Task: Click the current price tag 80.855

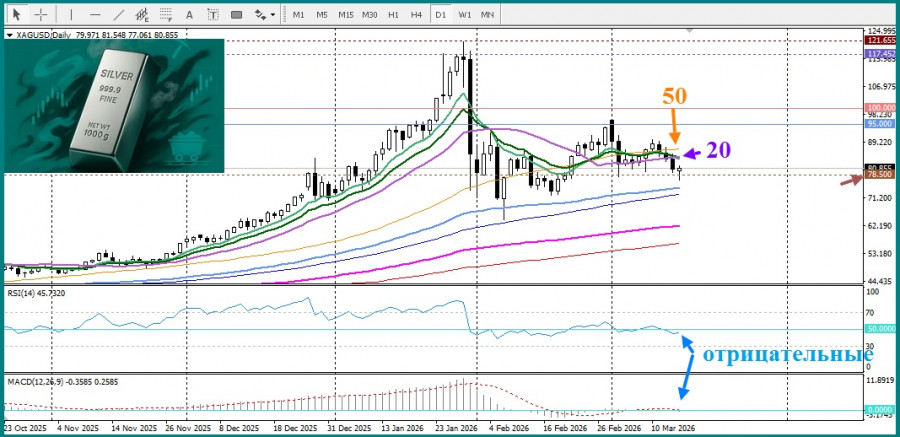Action: click(880, 168)
